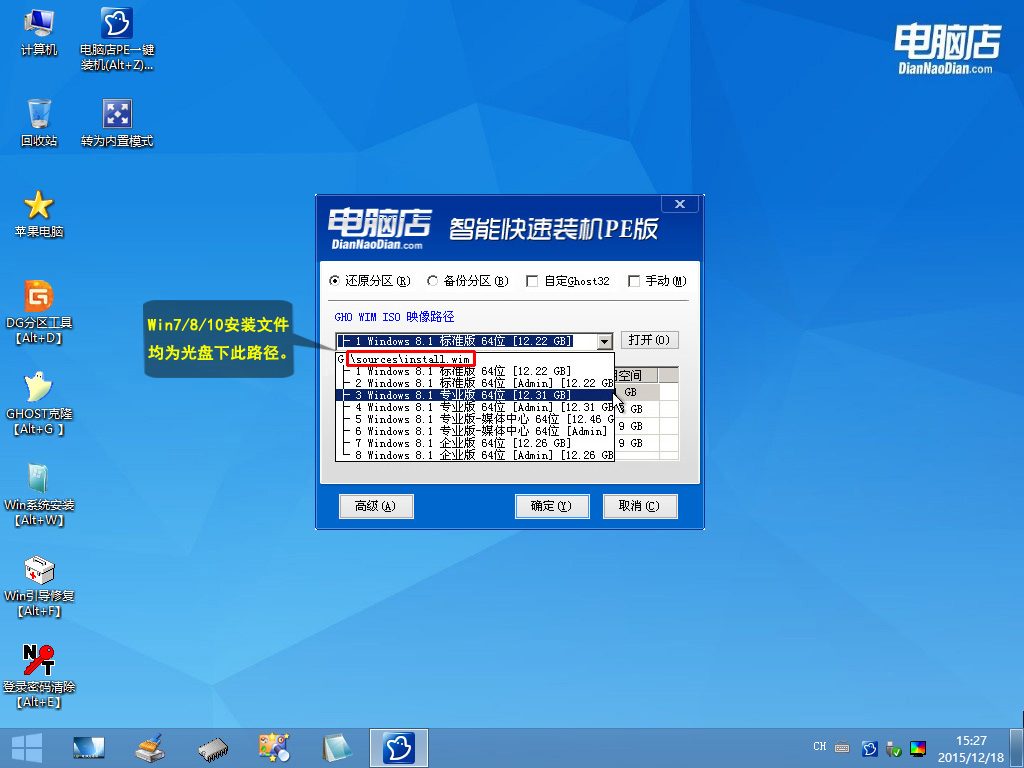Collapse the image version dropdown list
The width and height of the screenshot is (1024, 768).
point(604,340)
